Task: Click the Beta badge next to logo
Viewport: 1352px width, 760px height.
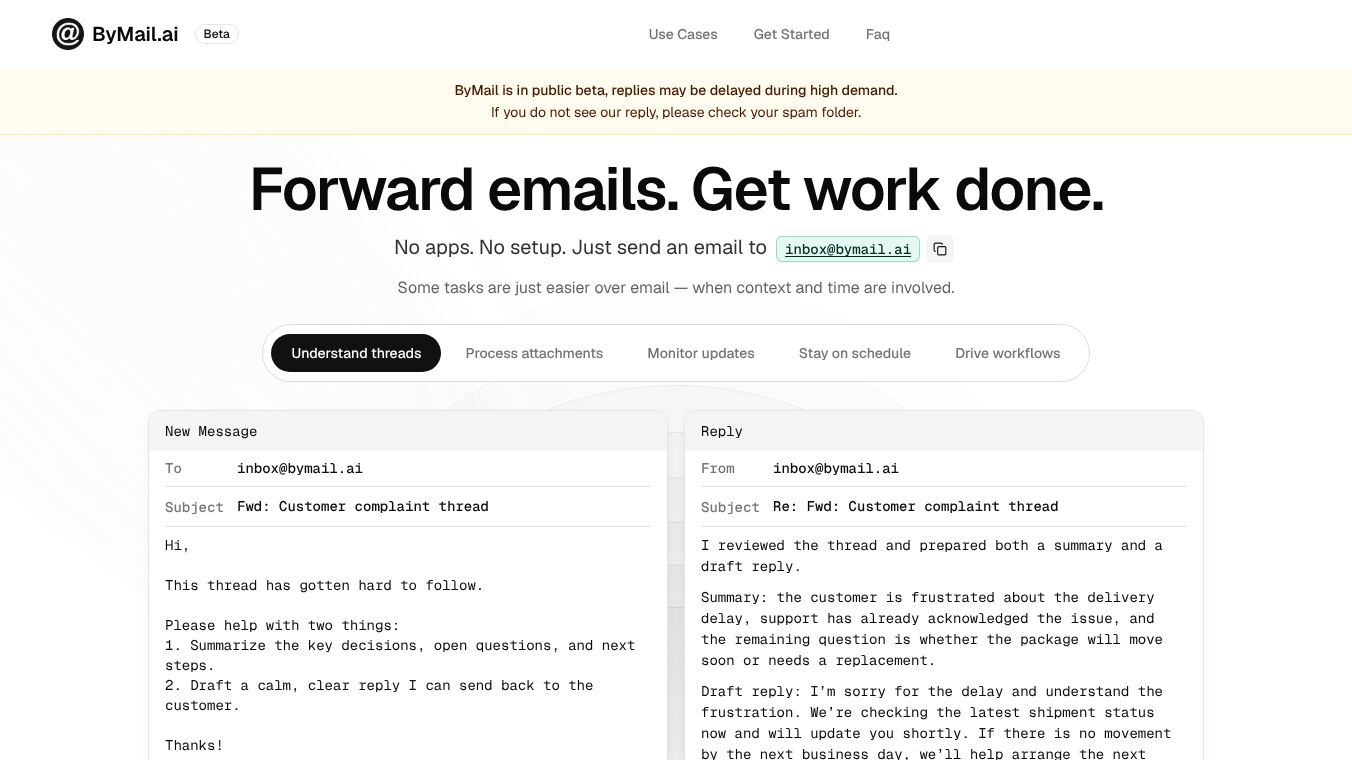Action: (216, 34)
